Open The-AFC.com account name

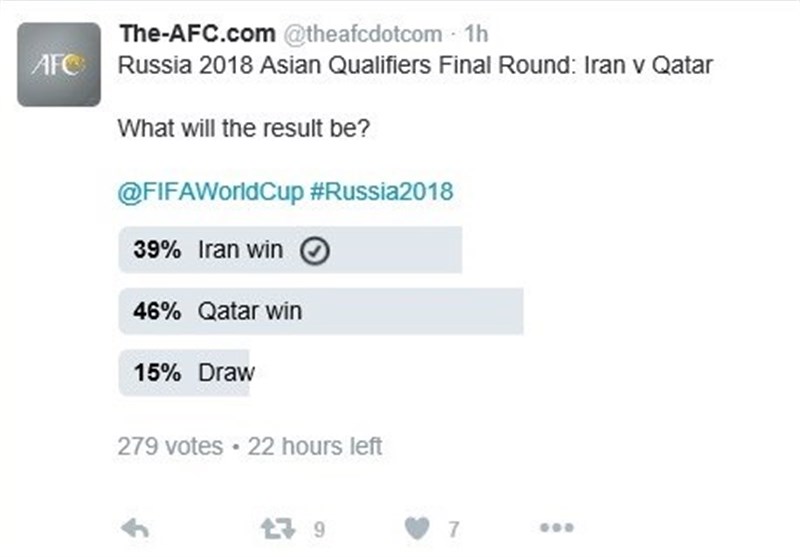click(196, 34)
